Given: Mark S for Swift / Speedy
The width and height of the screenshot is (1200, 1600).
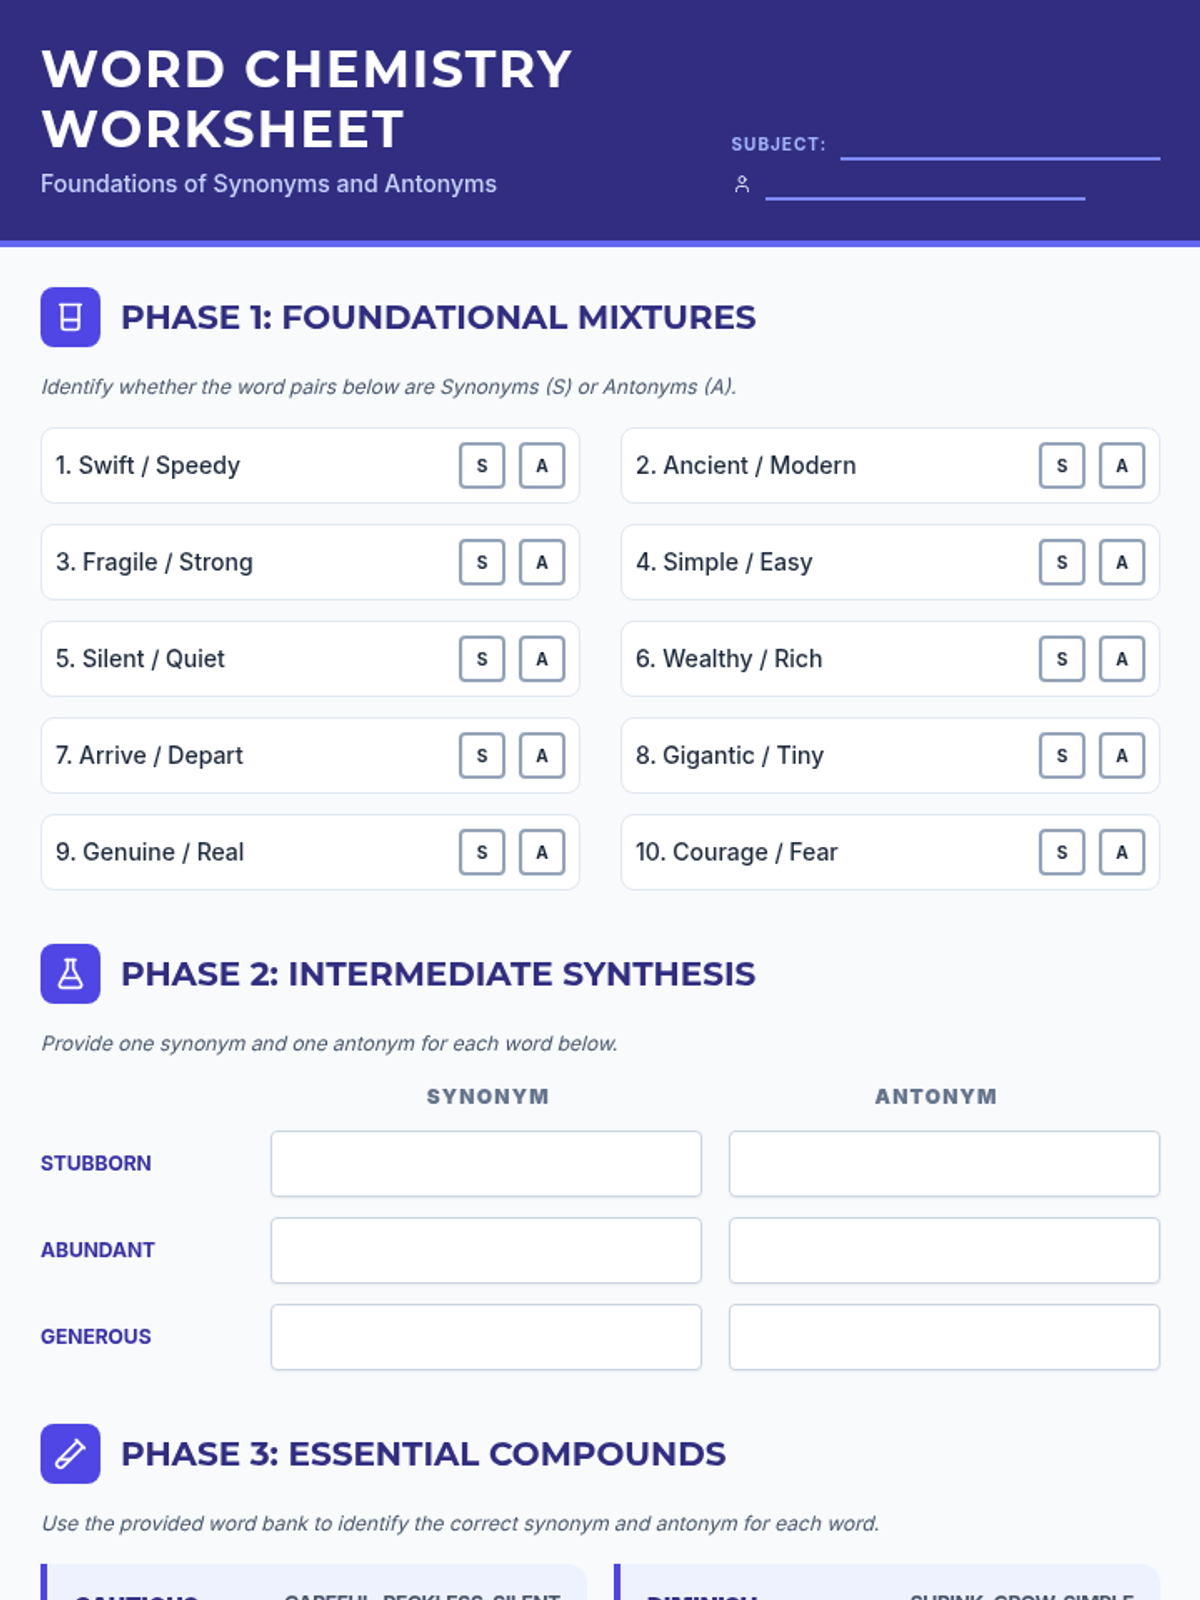Looking at the screenshot, I should [482, 465].
